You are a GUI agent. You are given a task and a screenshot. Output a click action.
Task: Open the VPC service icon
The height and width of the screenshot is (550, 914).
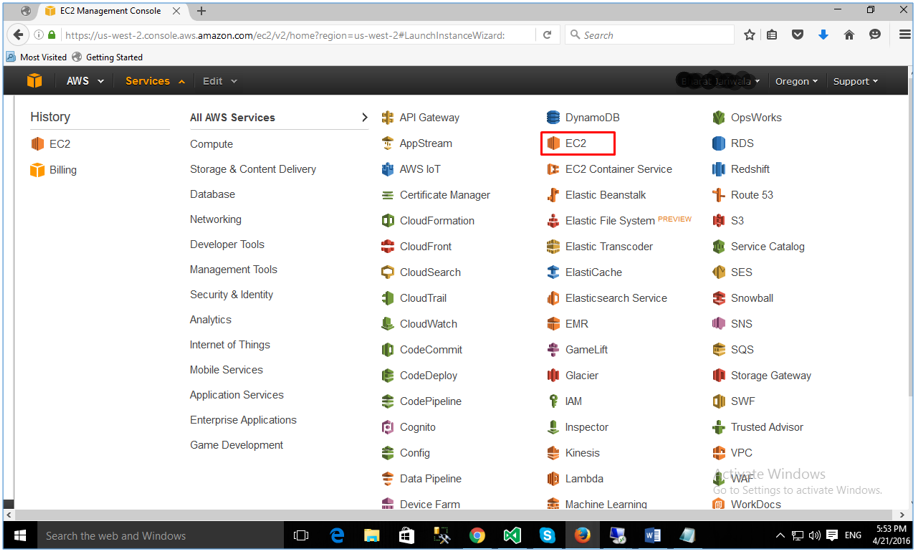click(719, 453)
